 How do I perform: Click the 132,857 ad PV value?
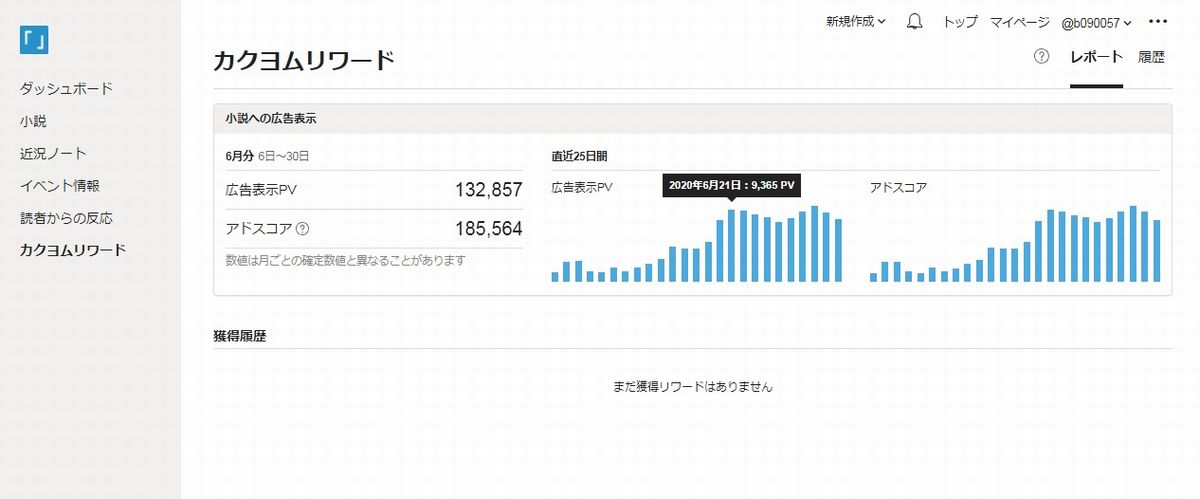click(488, 190)
